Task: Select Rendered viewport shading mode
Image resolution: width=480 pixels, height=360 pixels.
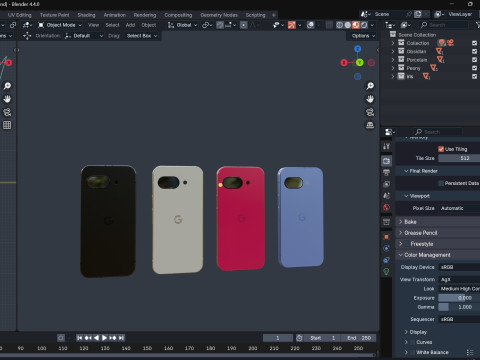Action: pyautogui.click(x=364, y=25)
